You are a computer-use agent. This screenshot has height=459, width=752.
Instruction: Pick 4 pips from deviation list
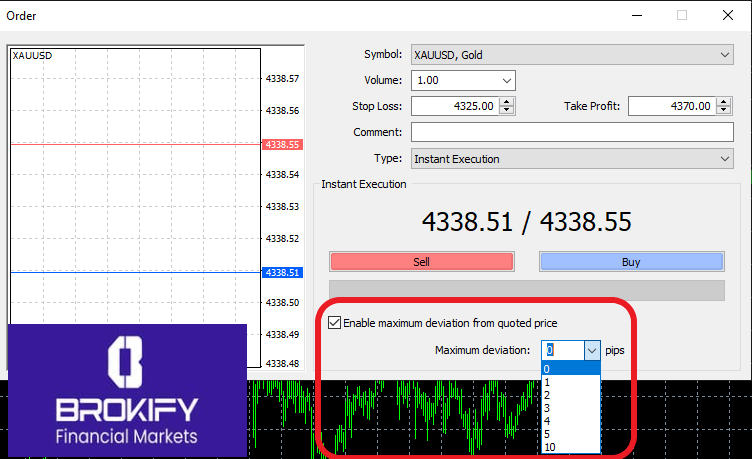[x=570, y=421]
